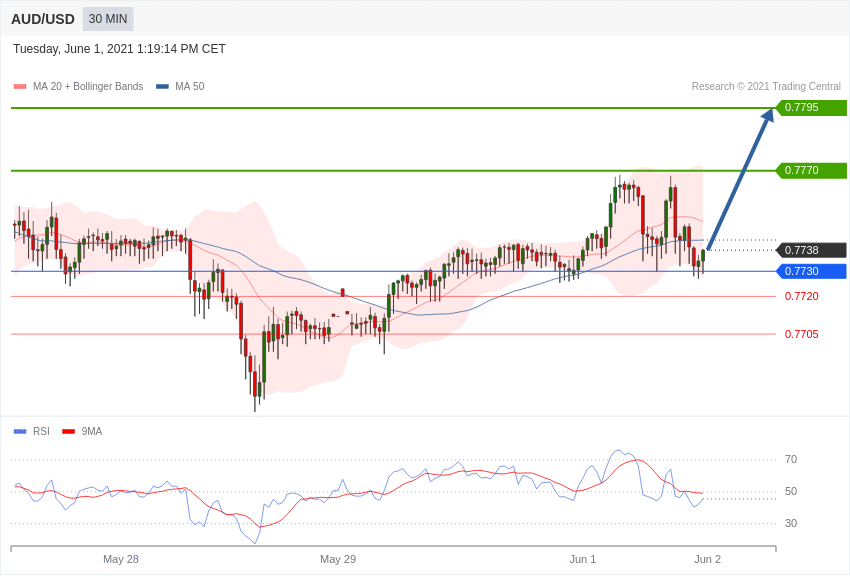Click the 9MA legend label
Image resolution: width=850 pixels, height=576 pixels.
(92, 431)
